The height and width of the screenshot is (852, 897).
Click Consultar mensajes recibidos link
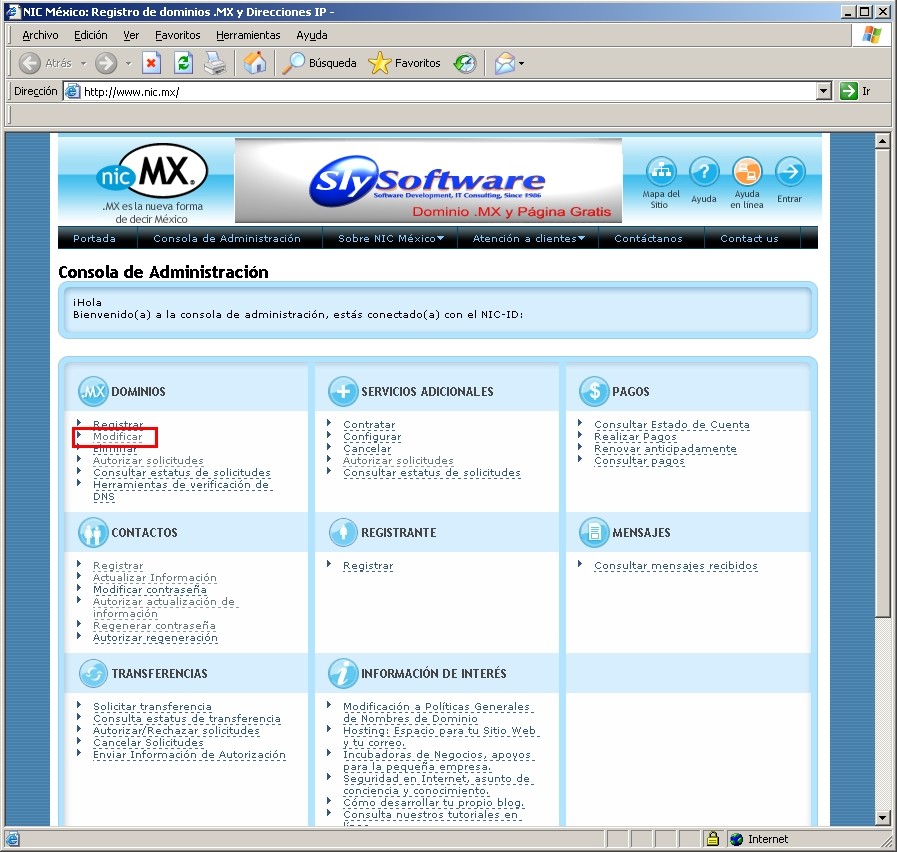pos(676,565)
